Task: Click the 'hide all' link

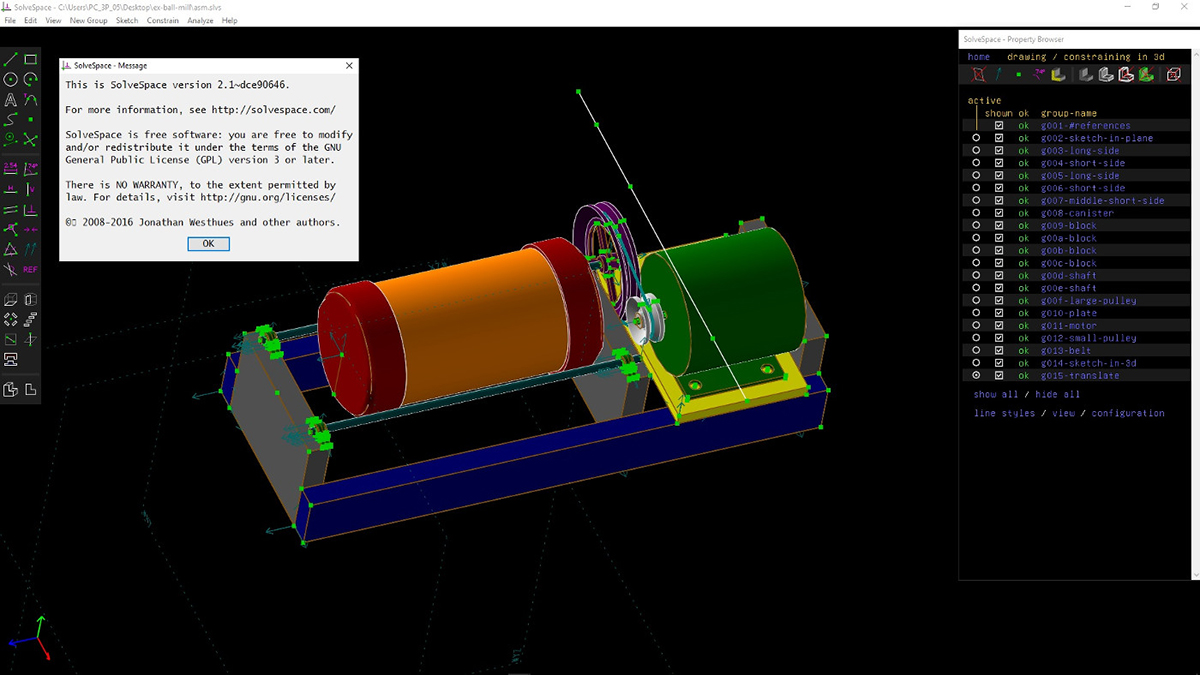Action: (x=1058, y=395)
